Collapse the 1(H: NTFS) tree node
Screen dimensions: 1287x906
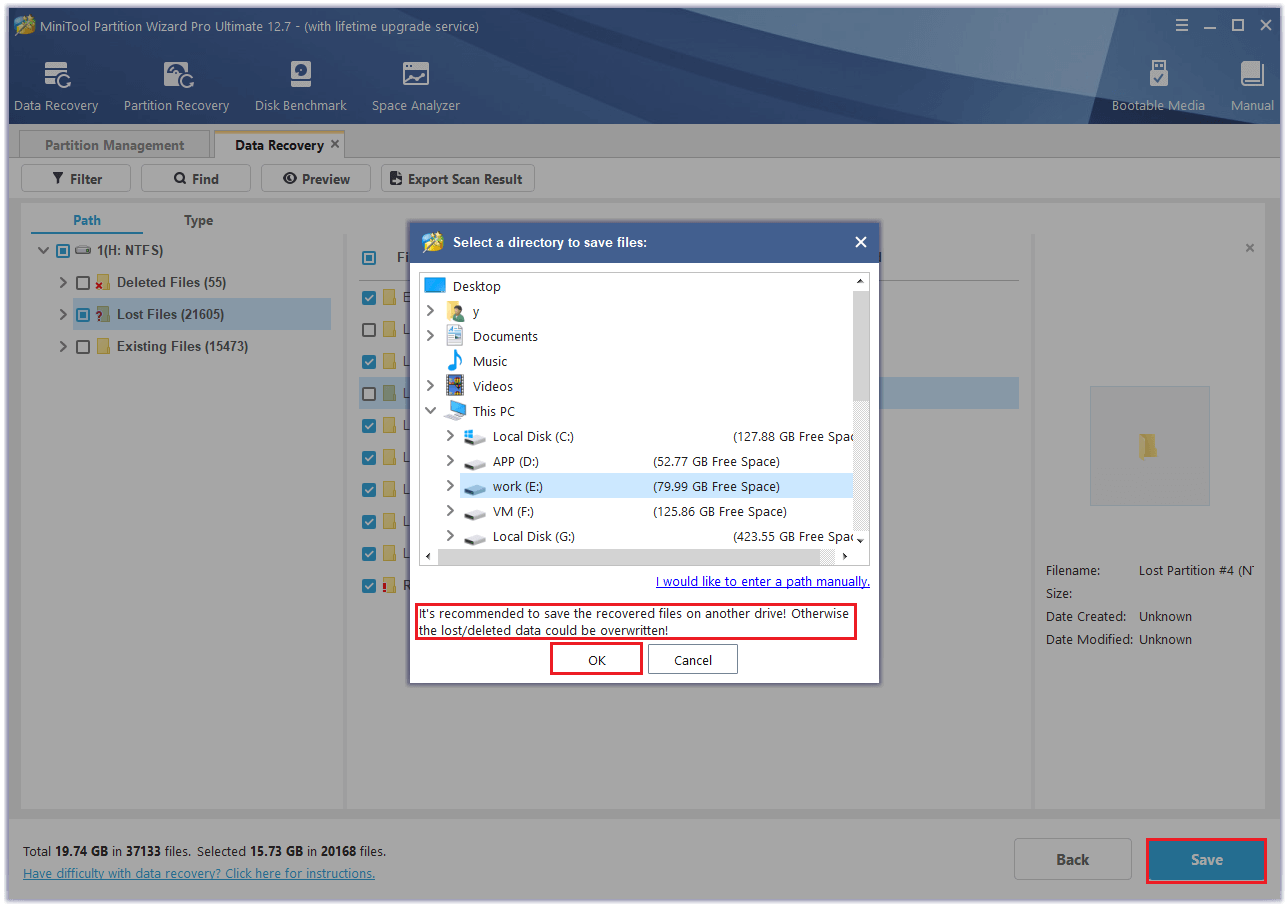(43, 250)
